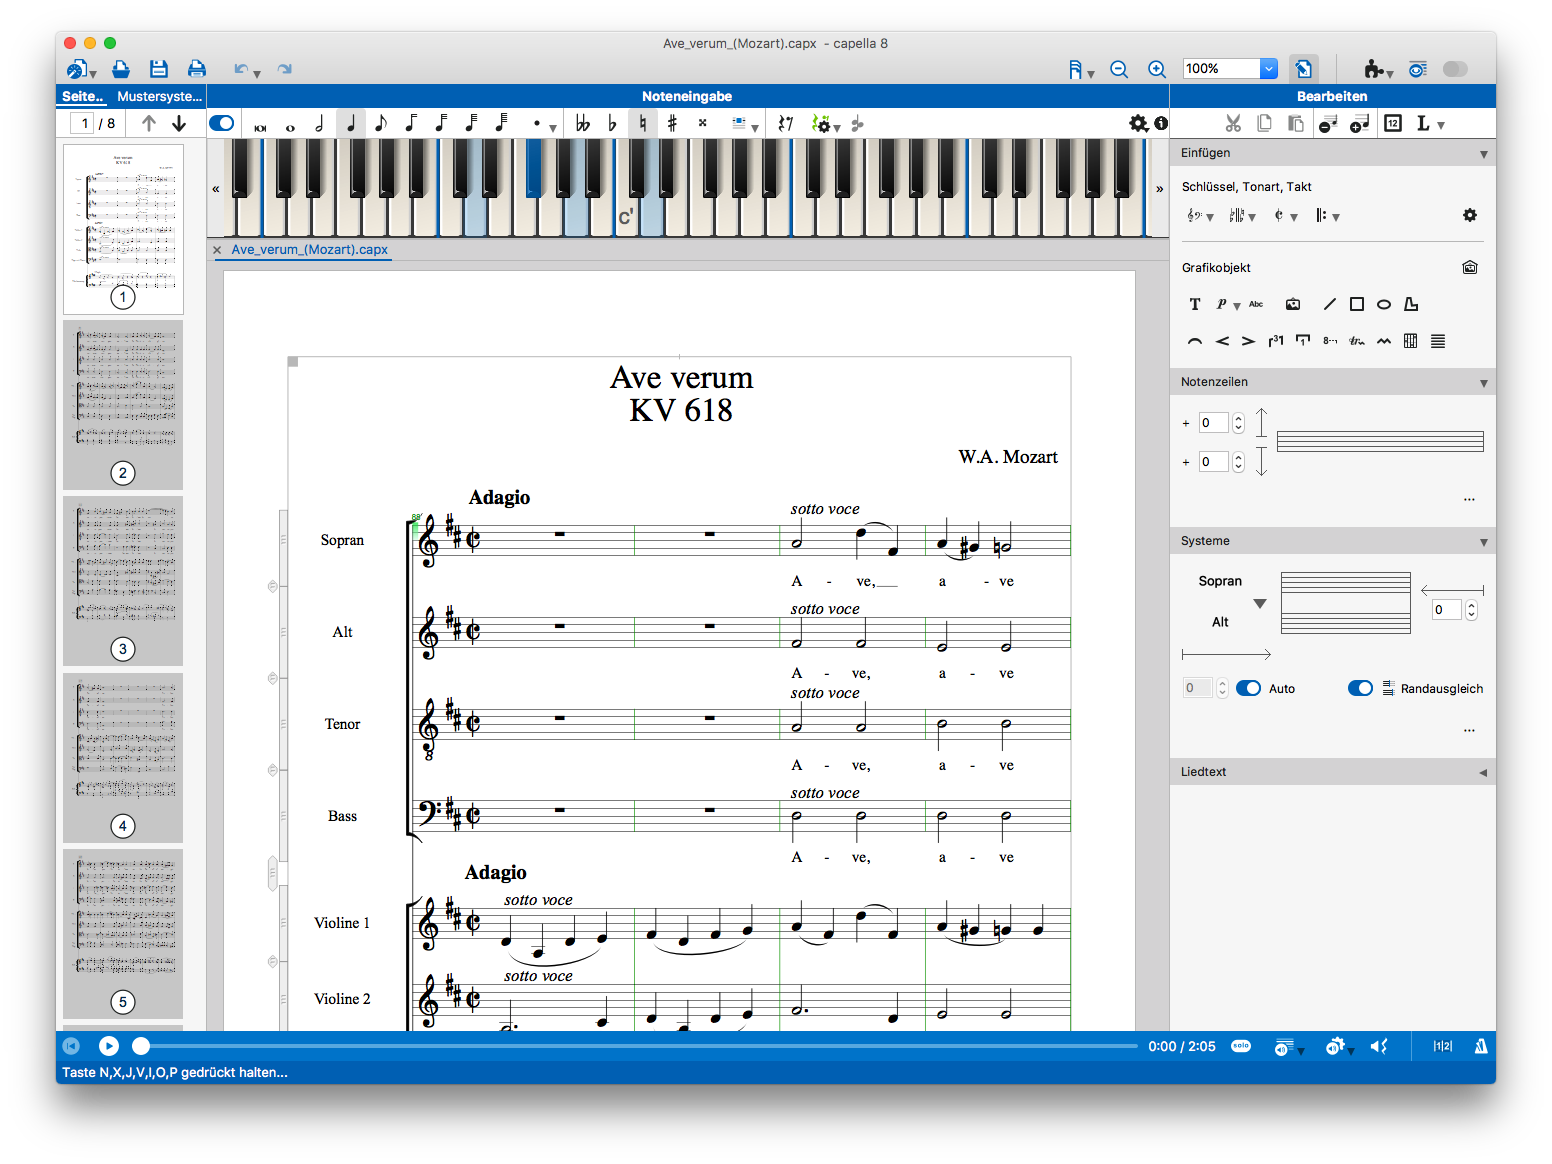Open the zoom percentage dropdown

tap(1269, 69)
